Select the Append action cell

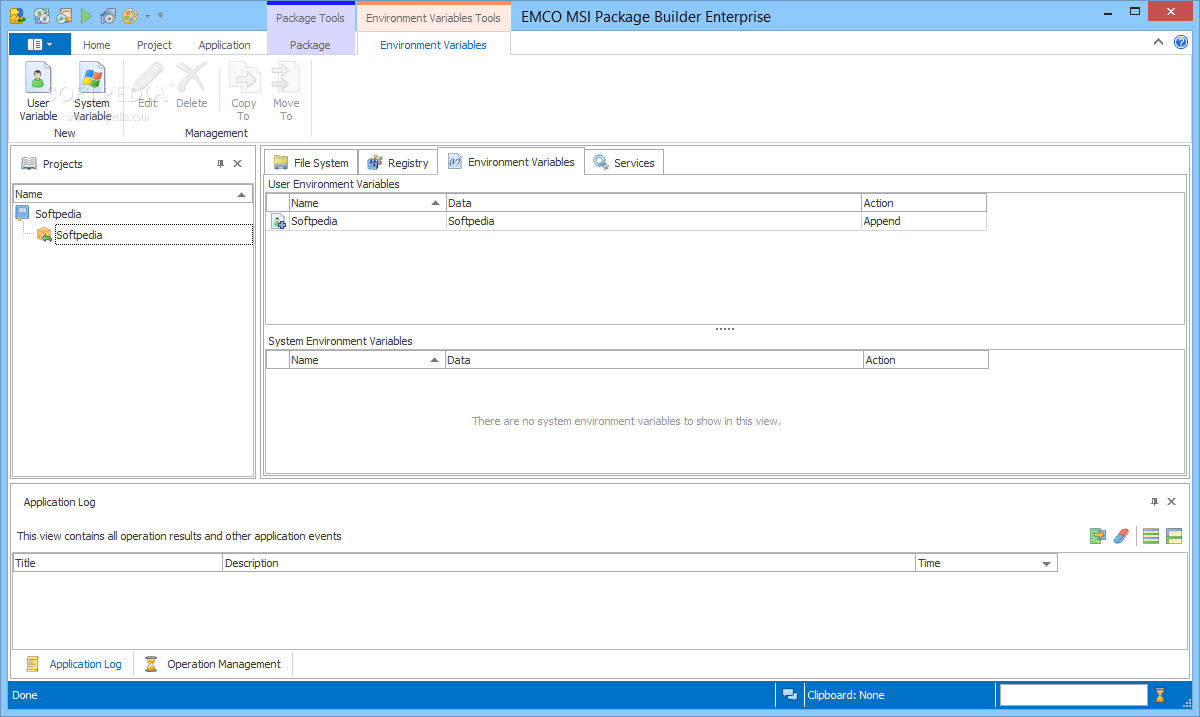tap(924, 221)
